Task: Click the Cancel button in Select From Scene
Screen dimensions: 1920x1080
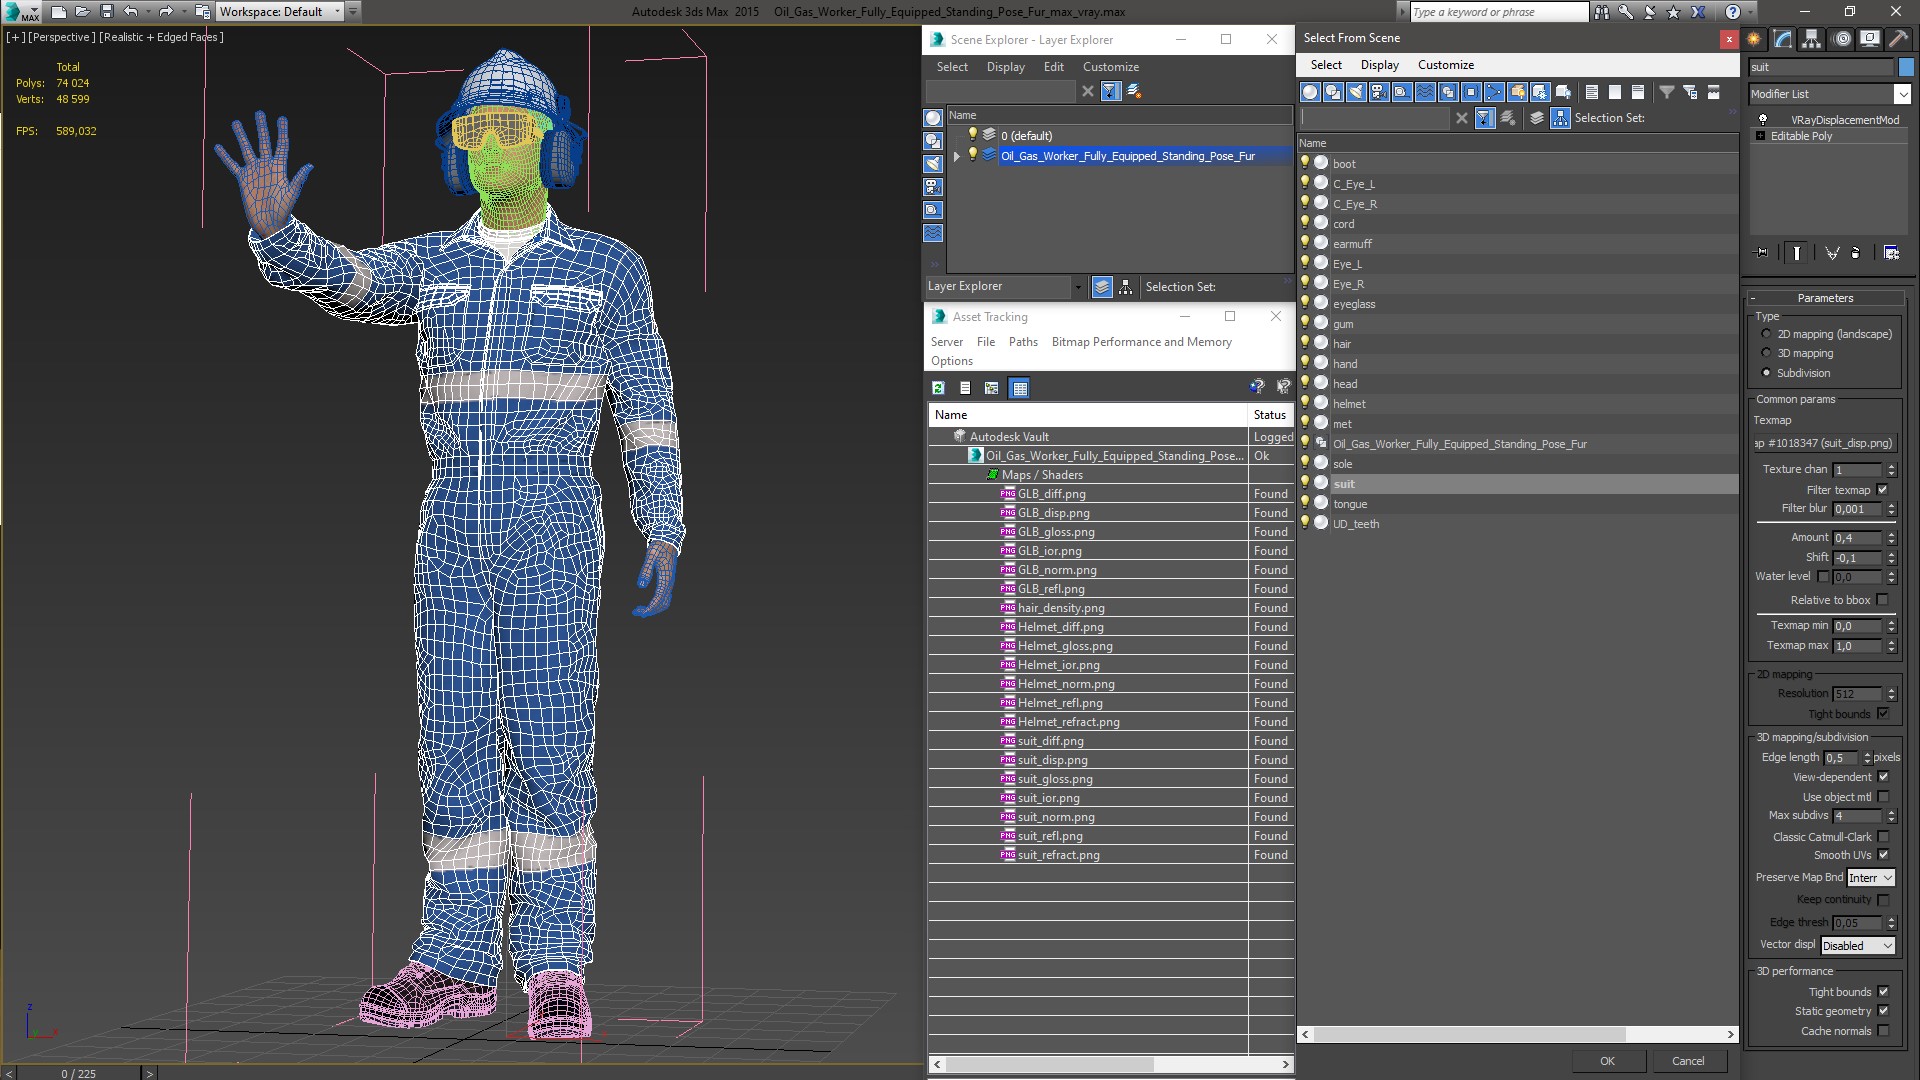Action: point(1687,1060)
